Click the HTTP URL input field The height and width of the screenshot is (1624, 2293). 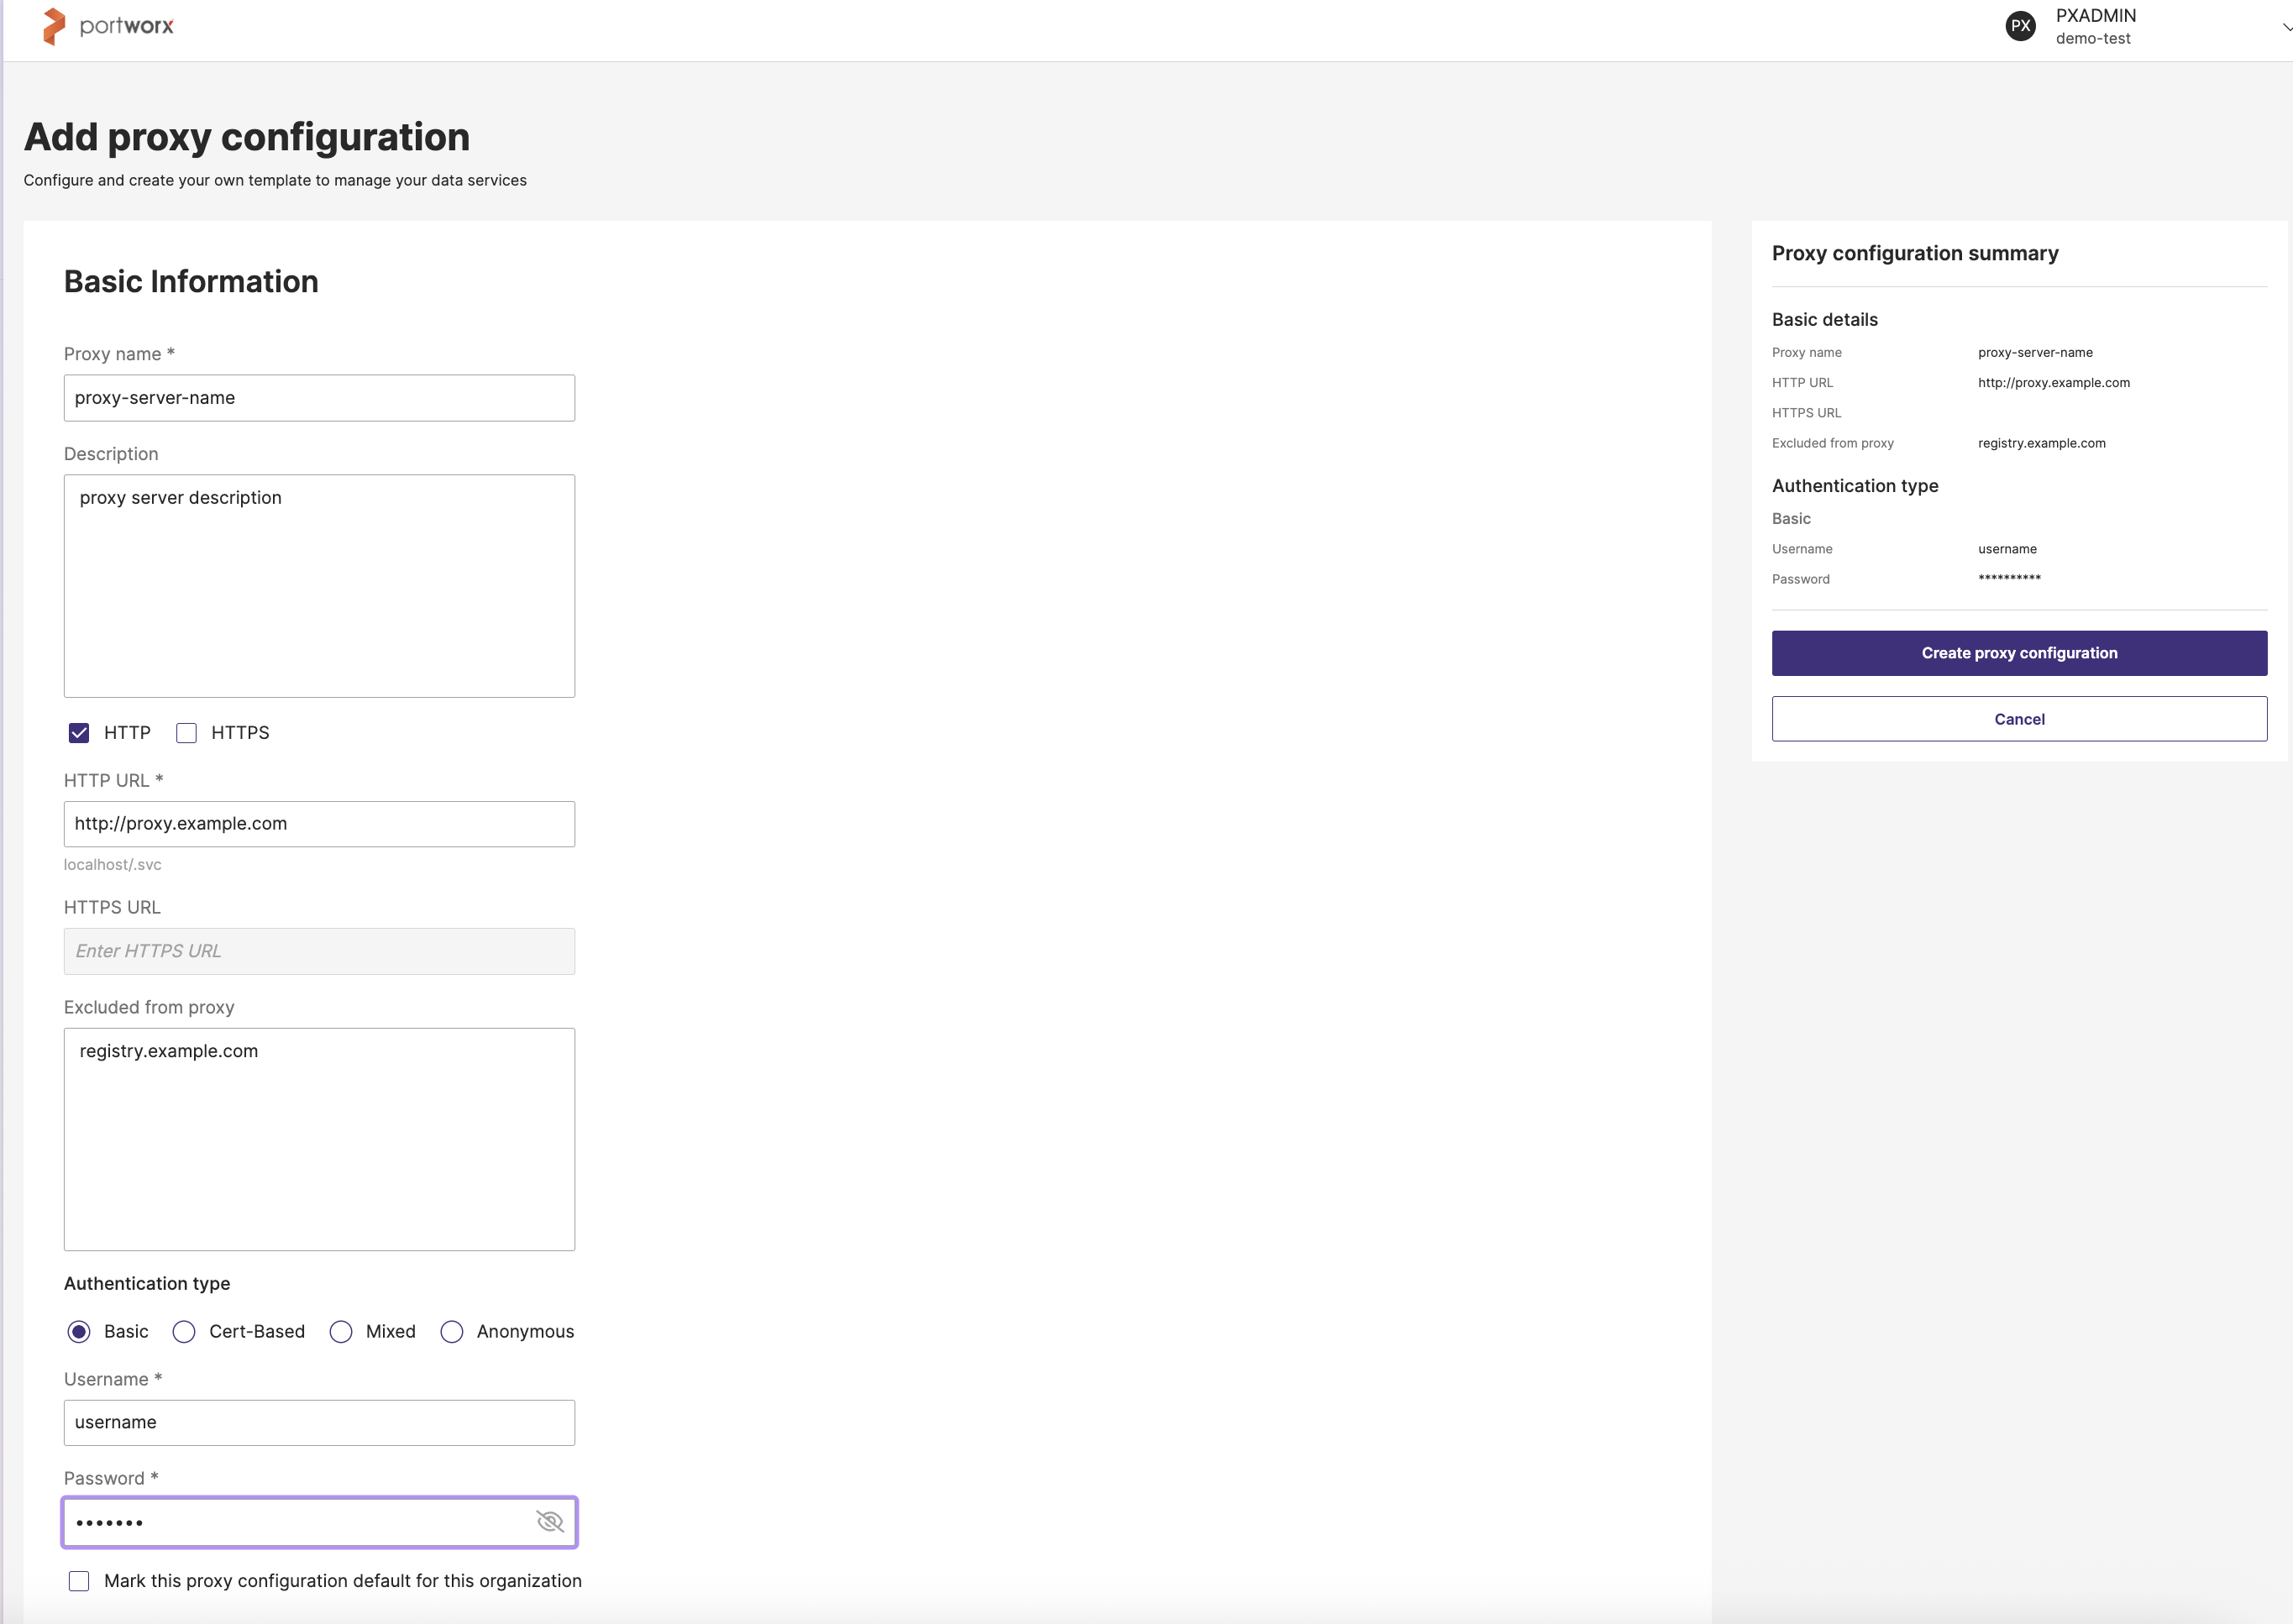[x=319, y=824]
